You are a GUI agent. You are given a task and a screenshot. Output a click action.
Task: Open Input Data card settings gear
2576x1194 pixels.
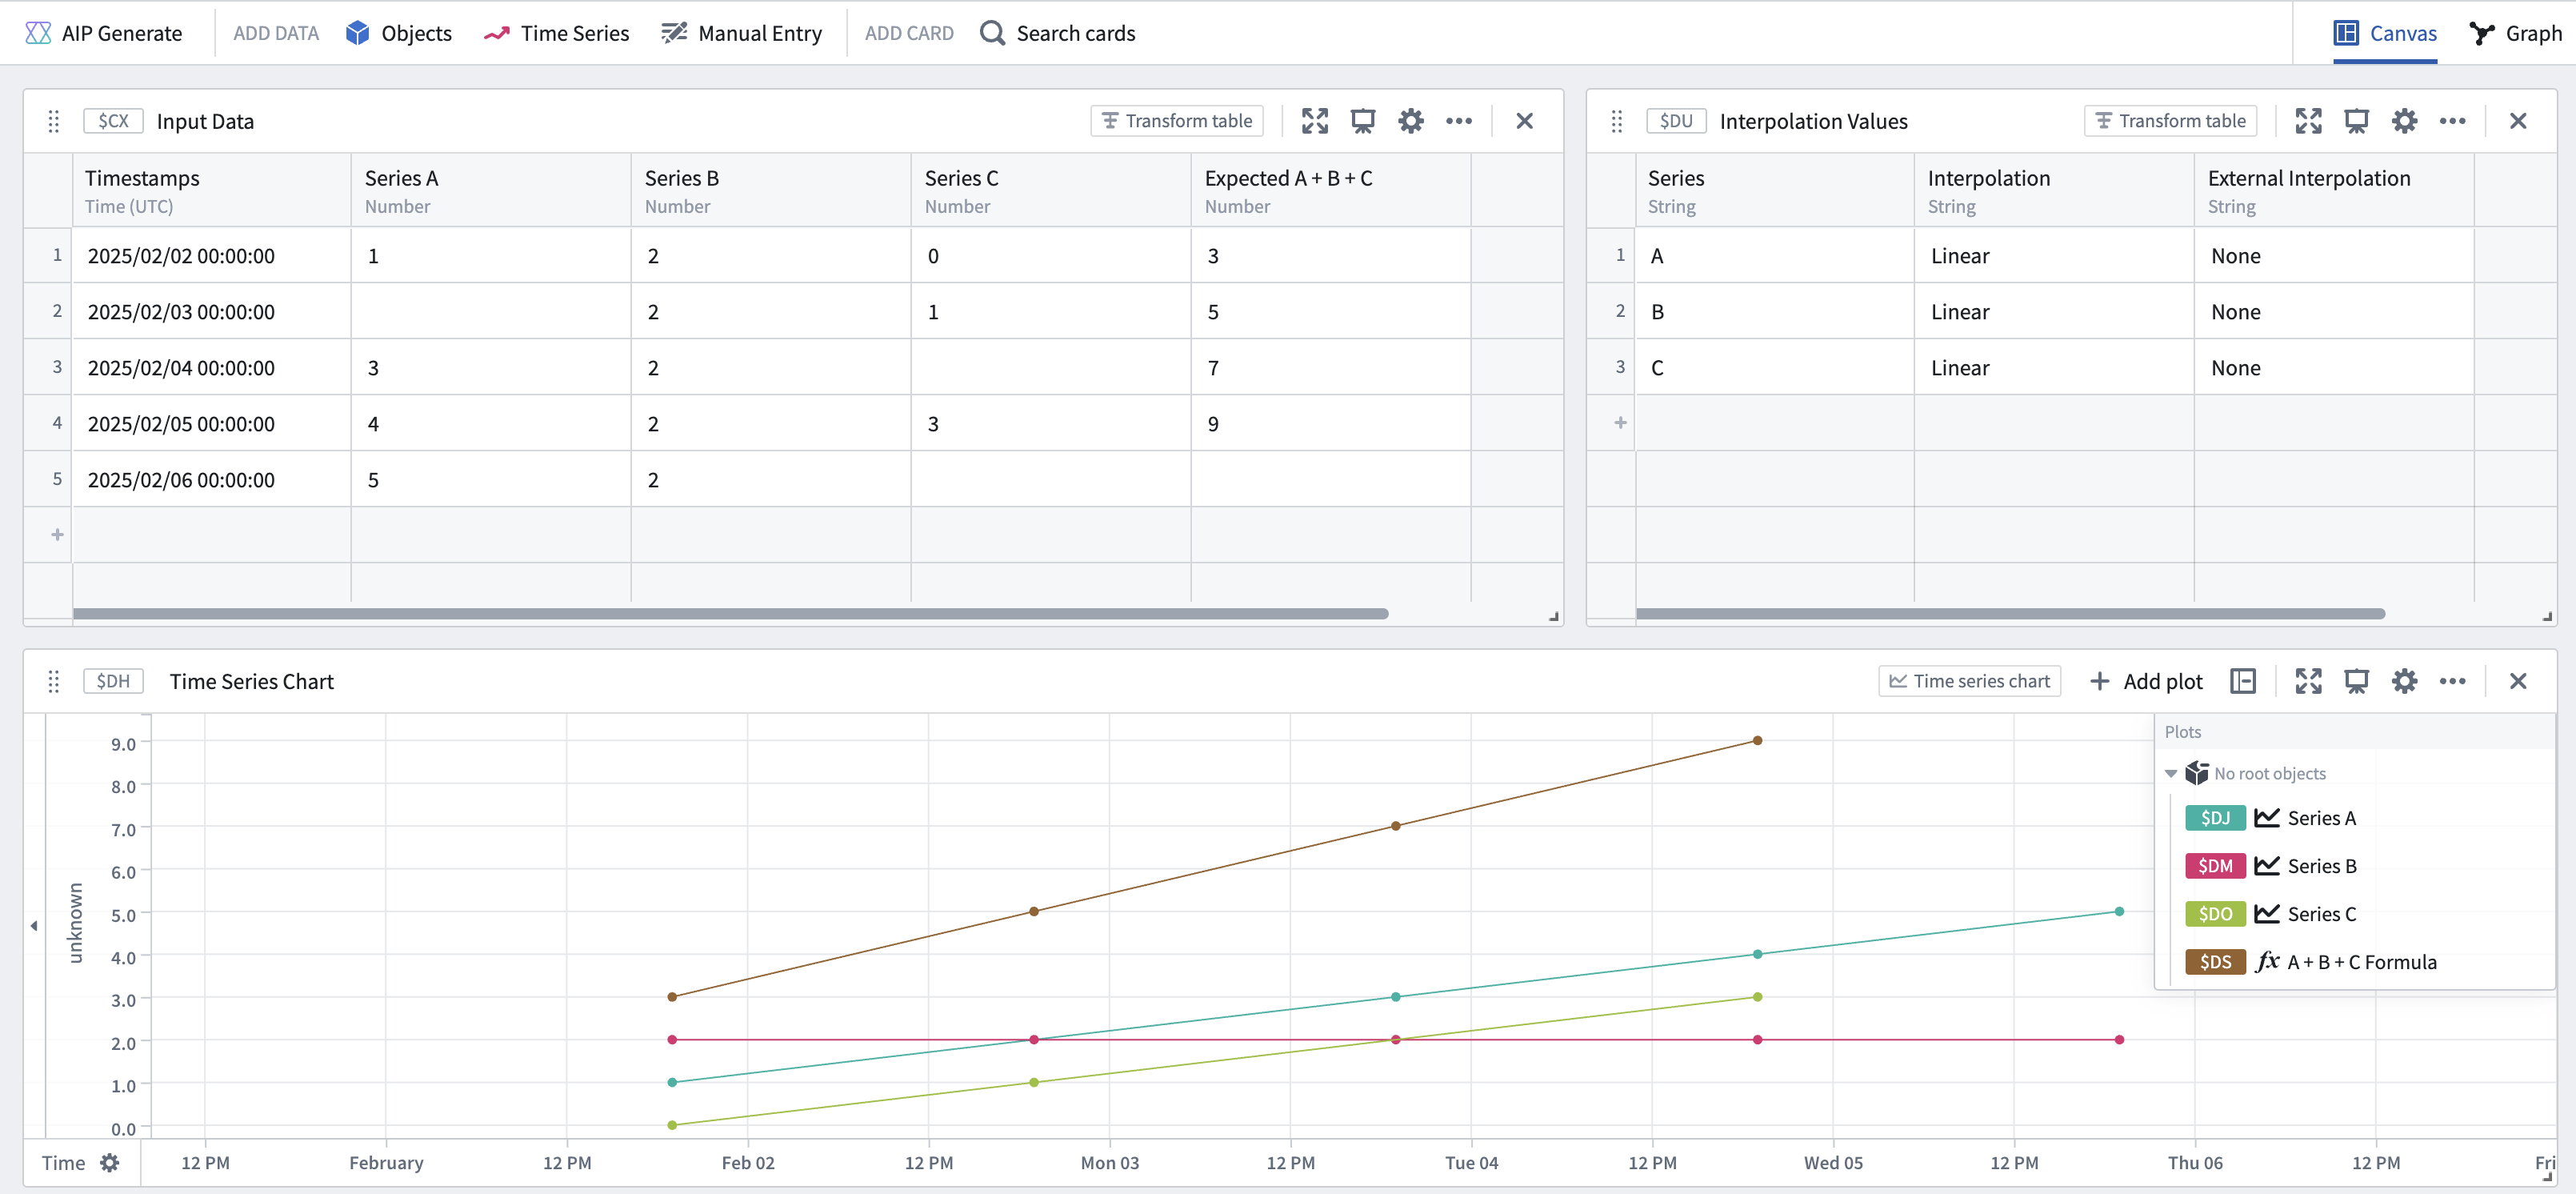1411,121
